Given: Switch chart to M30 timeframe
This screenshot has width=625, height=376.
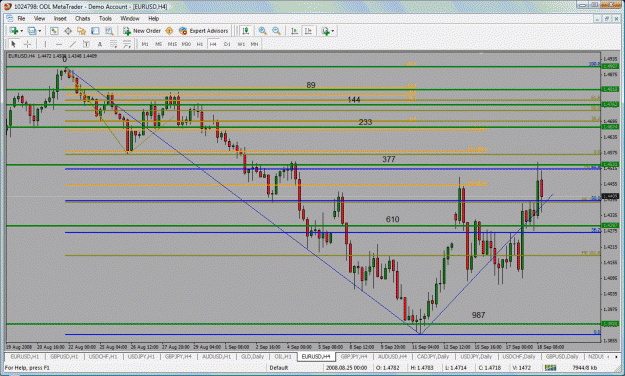Looking at the screenshot, I should (186, 44).
